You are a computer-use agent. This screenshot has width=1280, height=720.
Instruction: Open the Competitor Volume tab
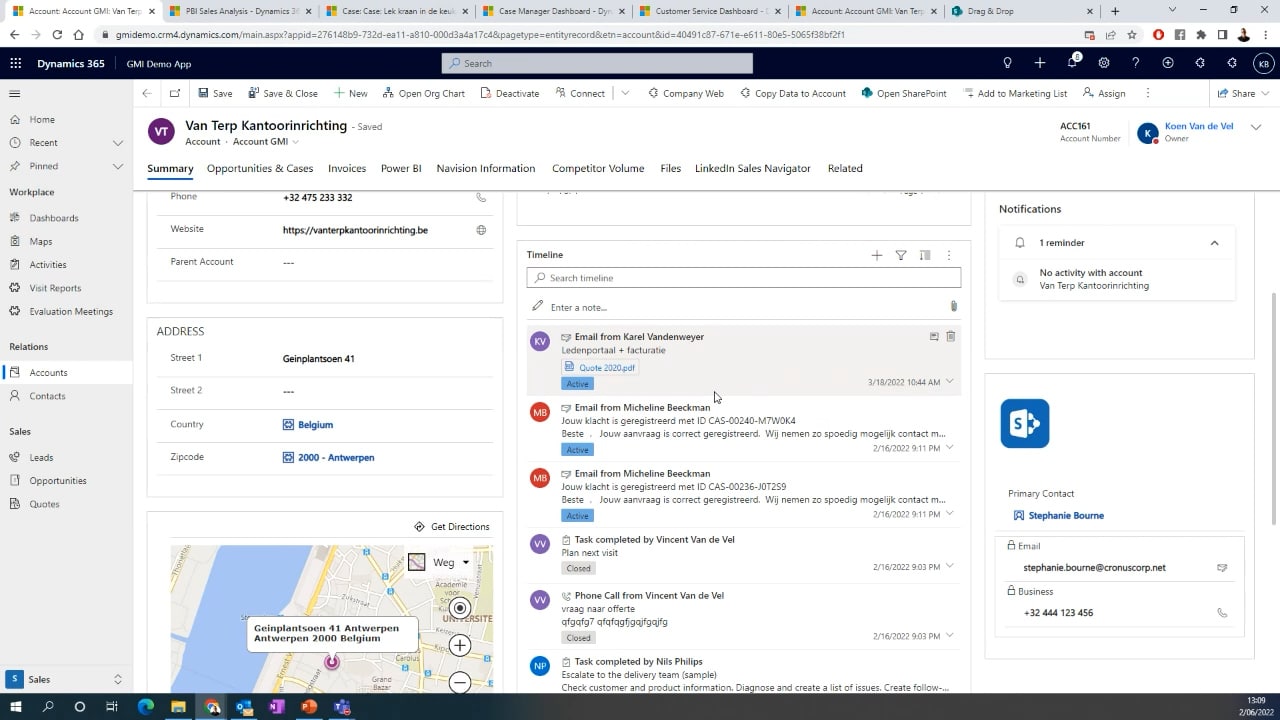tap(598, 168)
